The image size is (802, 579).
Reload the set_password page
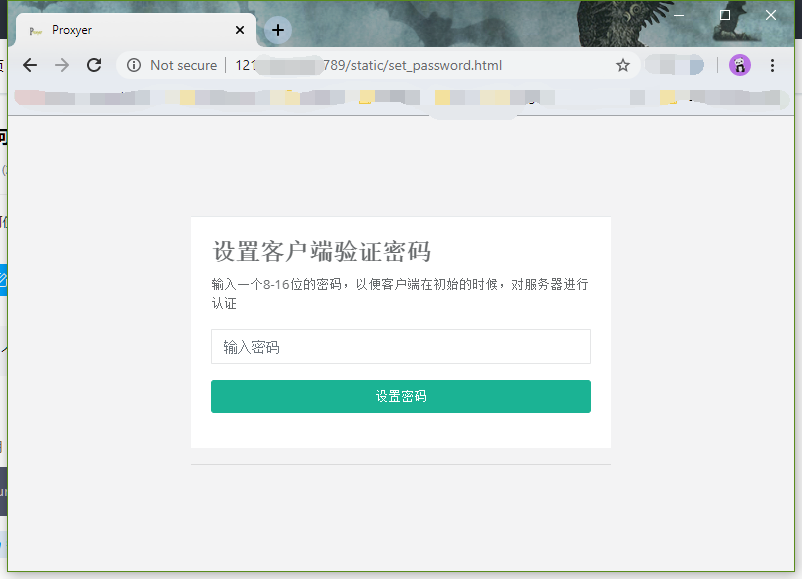(94, 65)
